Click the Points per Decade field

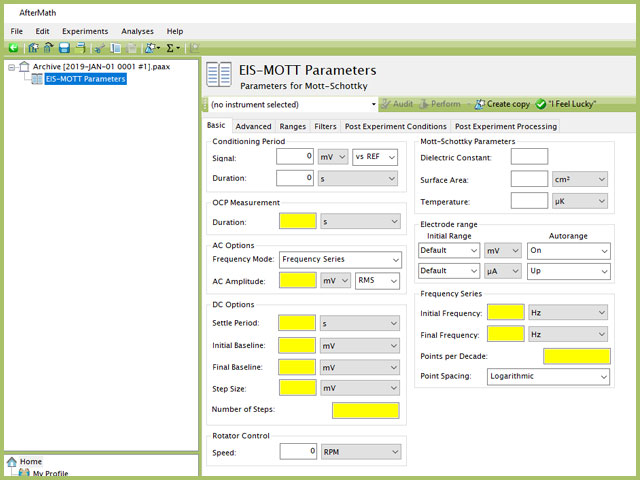577,356
